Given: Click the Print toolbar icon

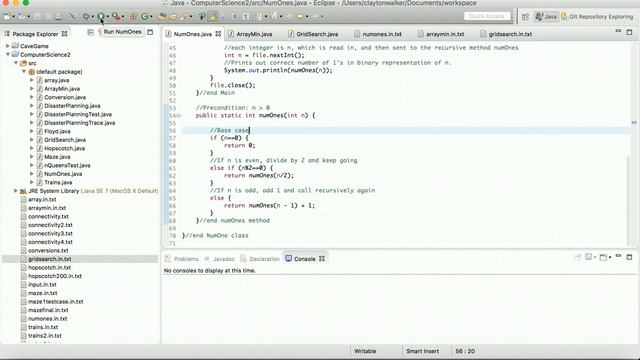Looking at the screenshot, I should tap(59, 16).
